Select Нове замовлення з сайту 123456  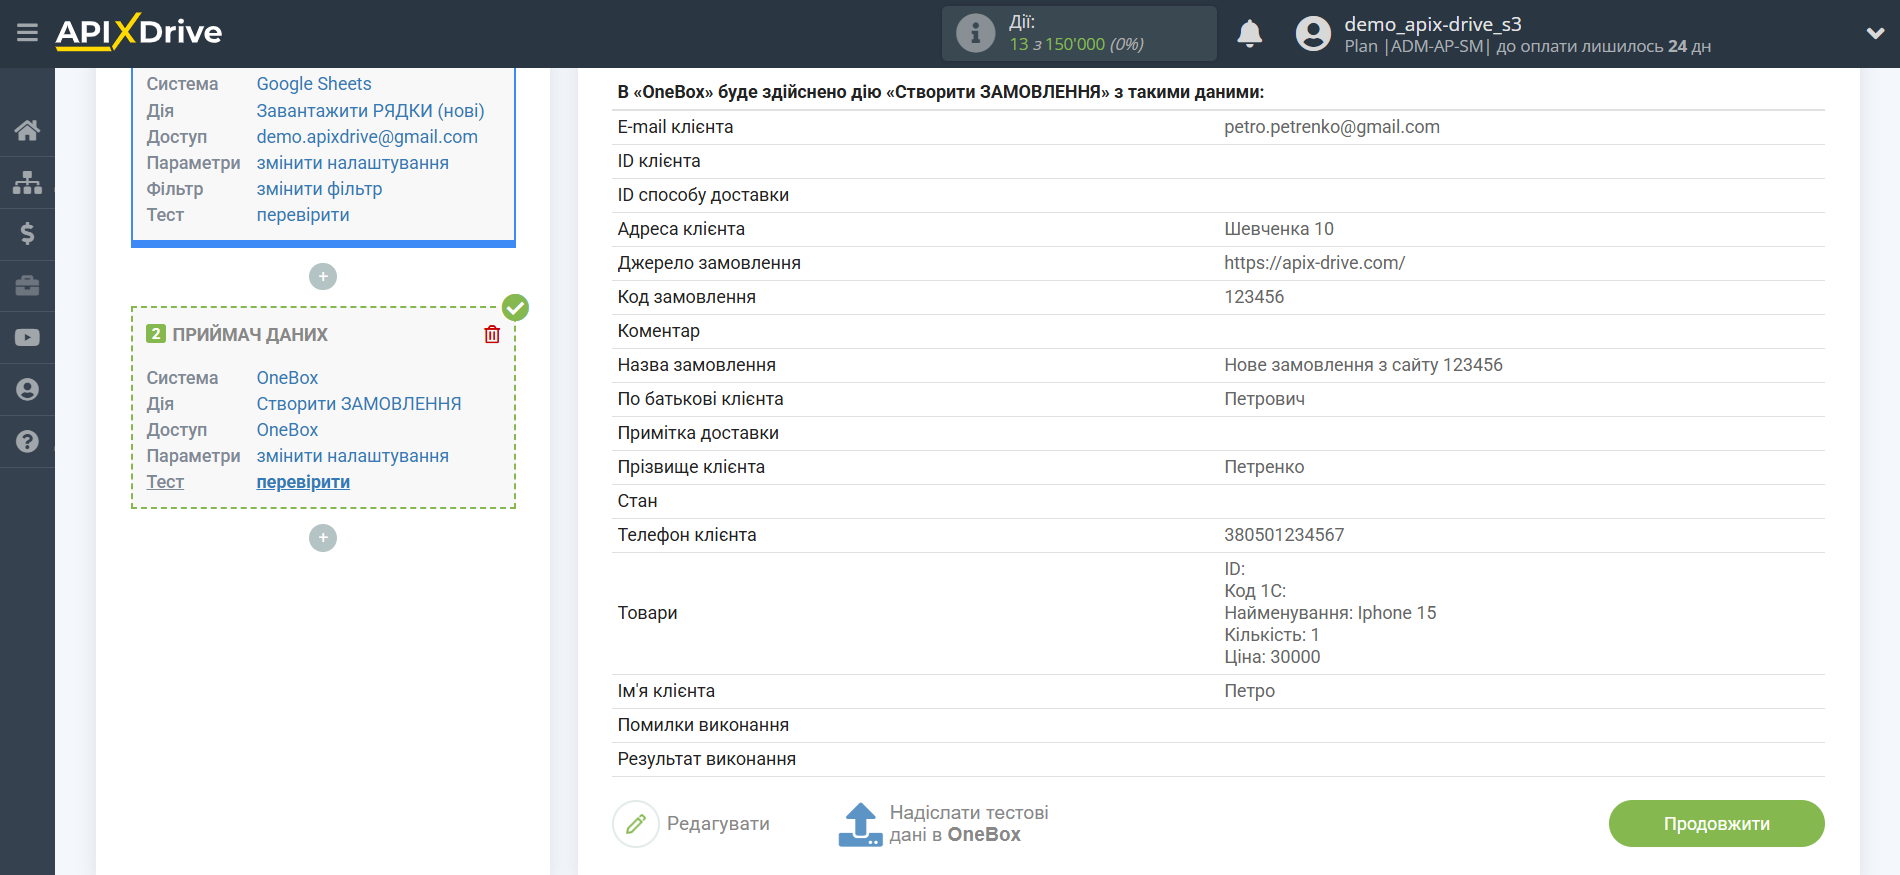[x=1363, y=365]
